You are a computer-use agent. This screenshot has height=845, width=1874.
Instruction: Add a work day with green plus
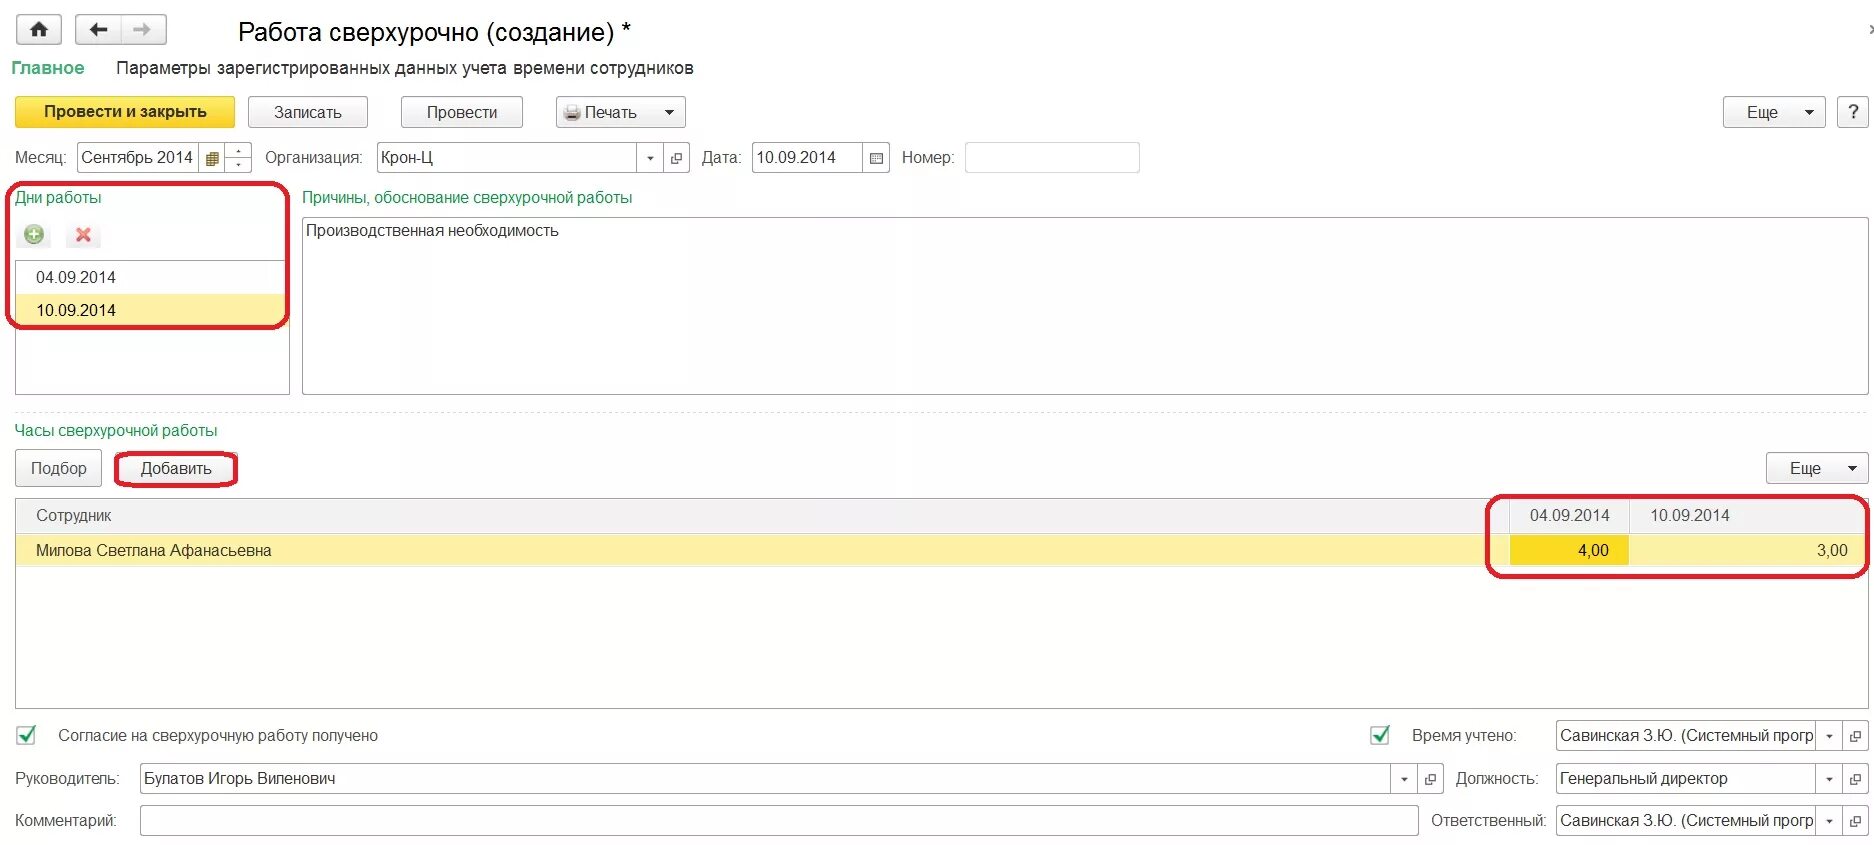coord(34,235)
